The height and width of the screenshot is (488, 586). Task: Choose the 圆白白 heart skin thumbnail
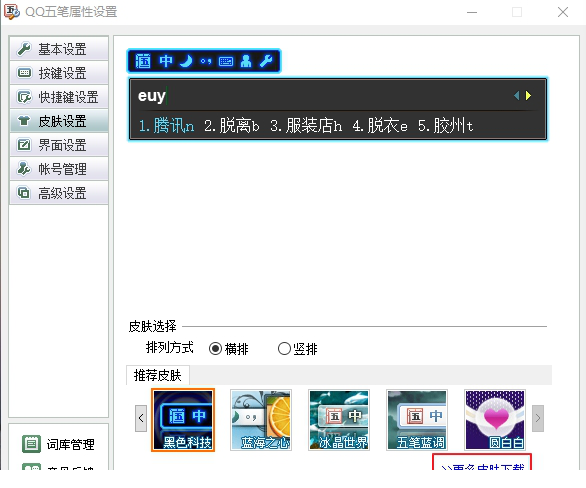(495, 420)
